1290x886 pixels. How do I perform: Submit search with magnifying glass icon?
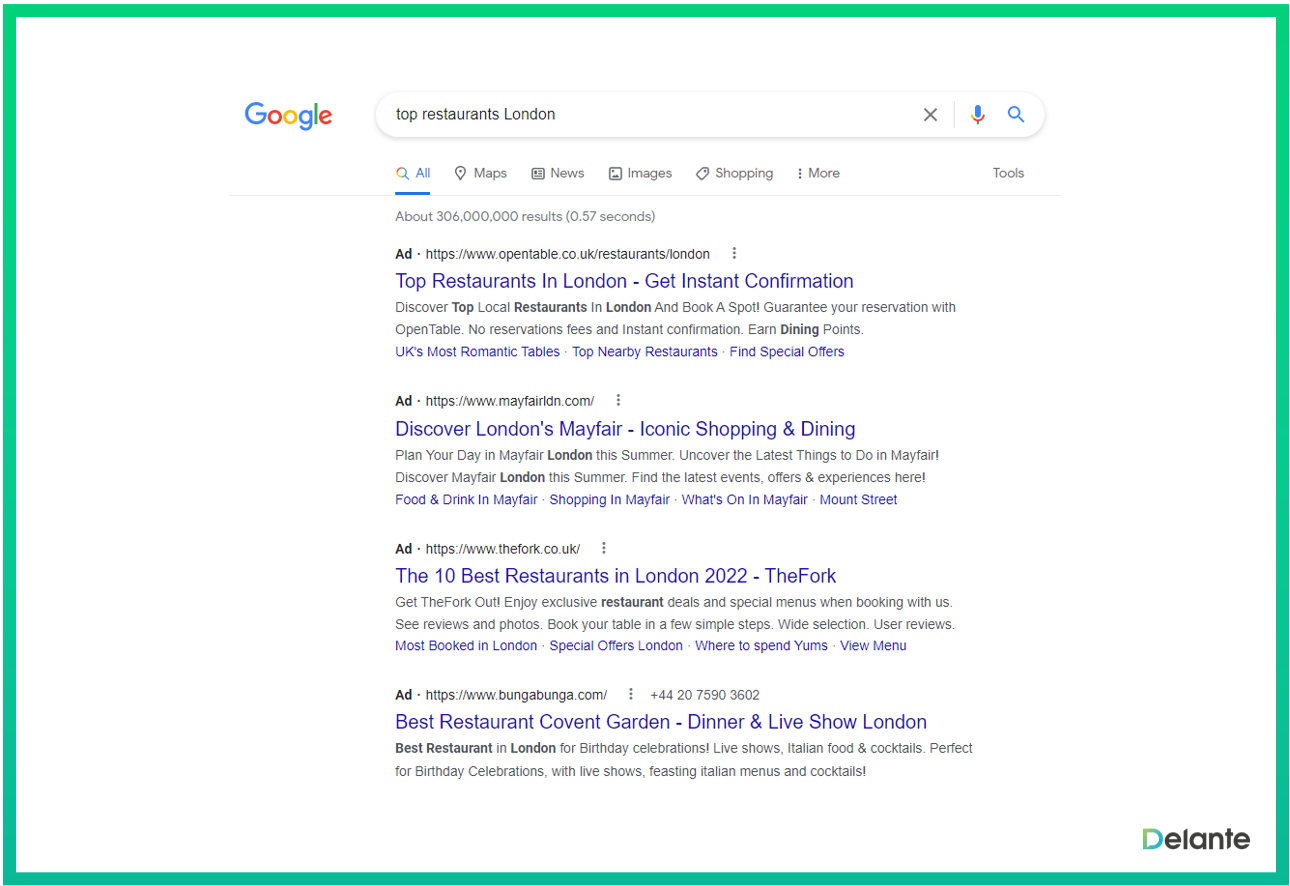(1016, 115)
